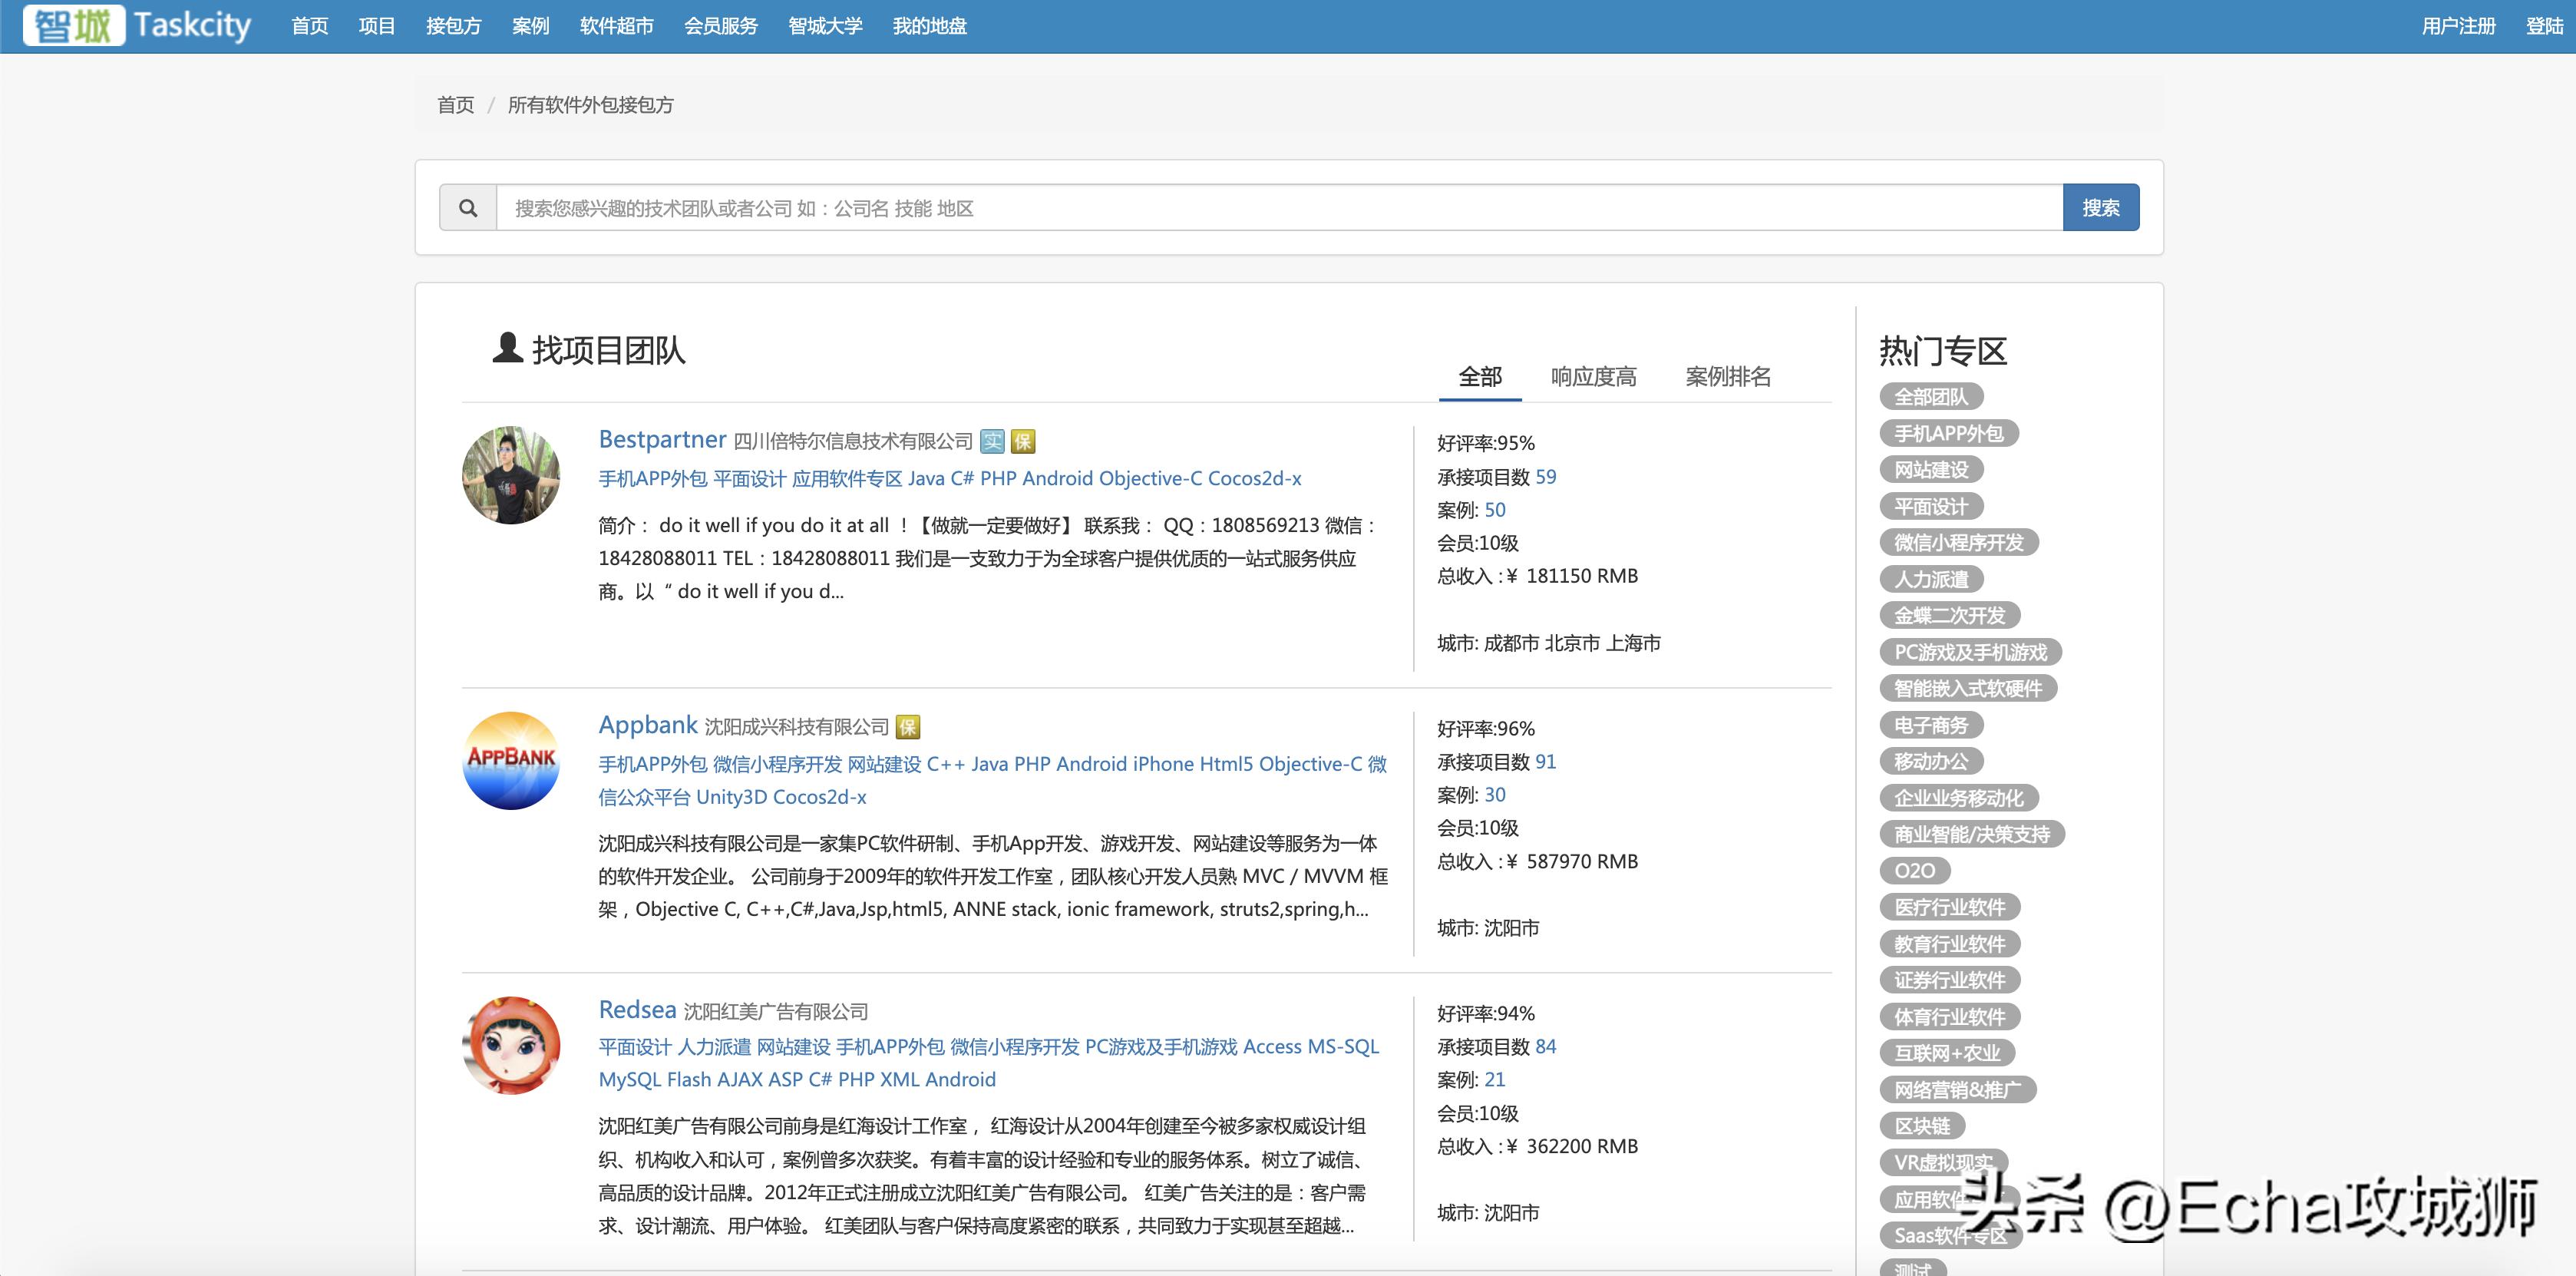This screenshot has height=1276, width=2576.
Task: Open the Appbank logo avatar
Action: 511,760
